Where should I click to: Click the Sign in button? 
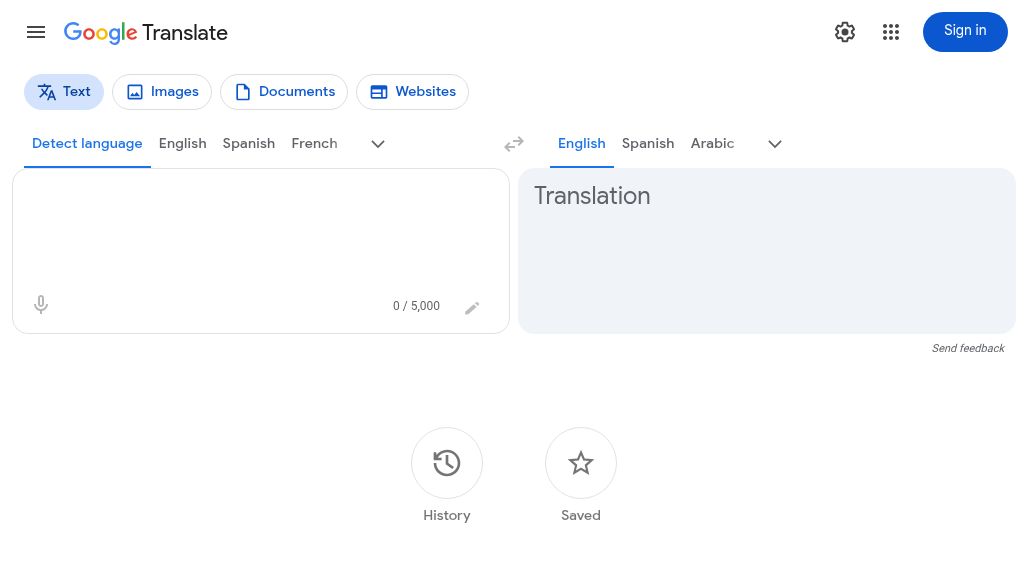tap(965, 31)
